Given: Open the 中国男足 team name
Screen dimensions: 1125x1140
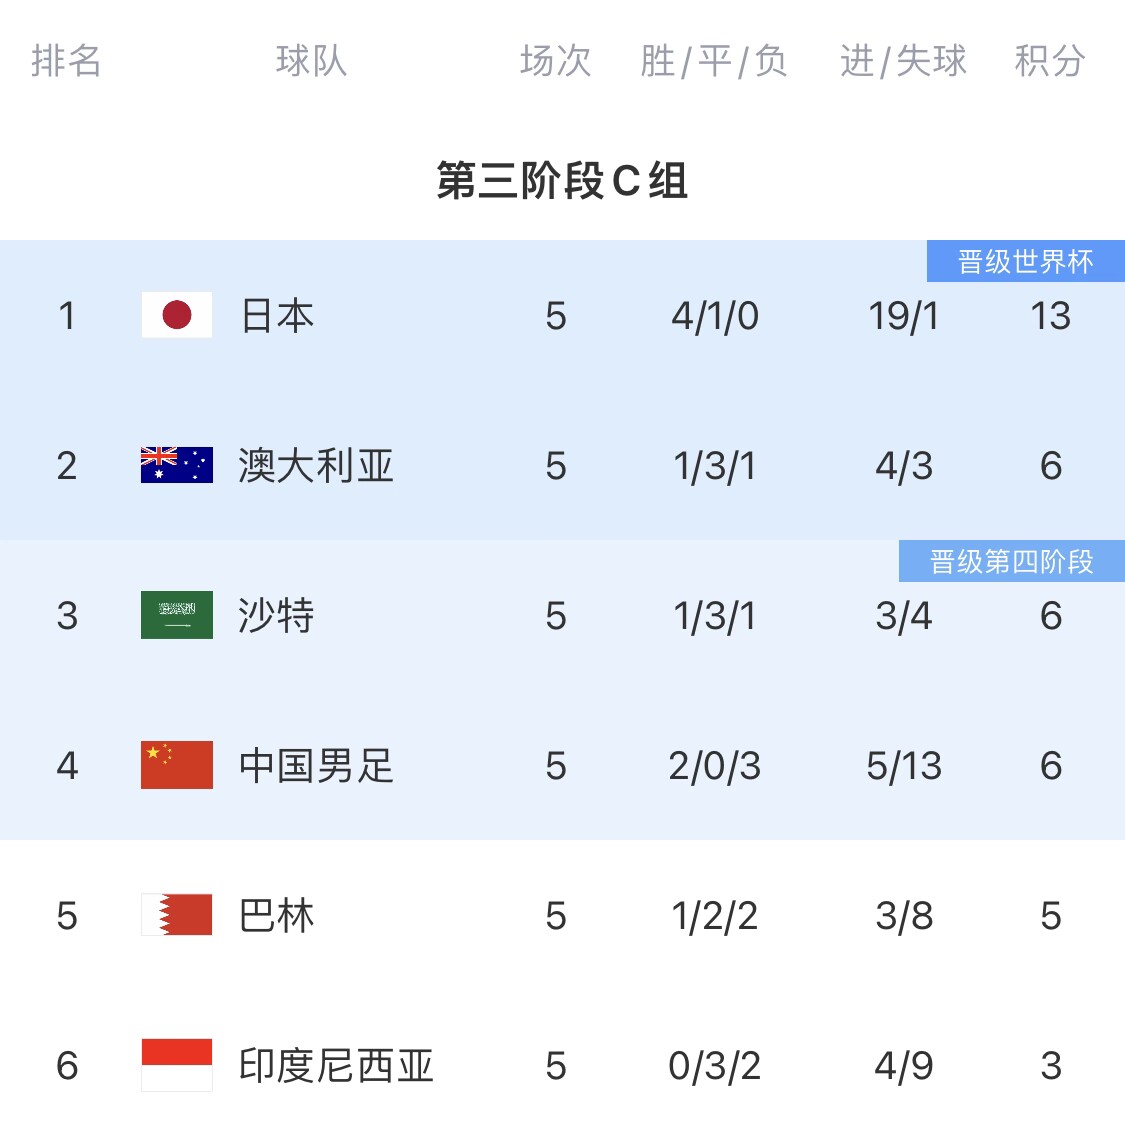Looking at the screenshot, I should (316, 766).
